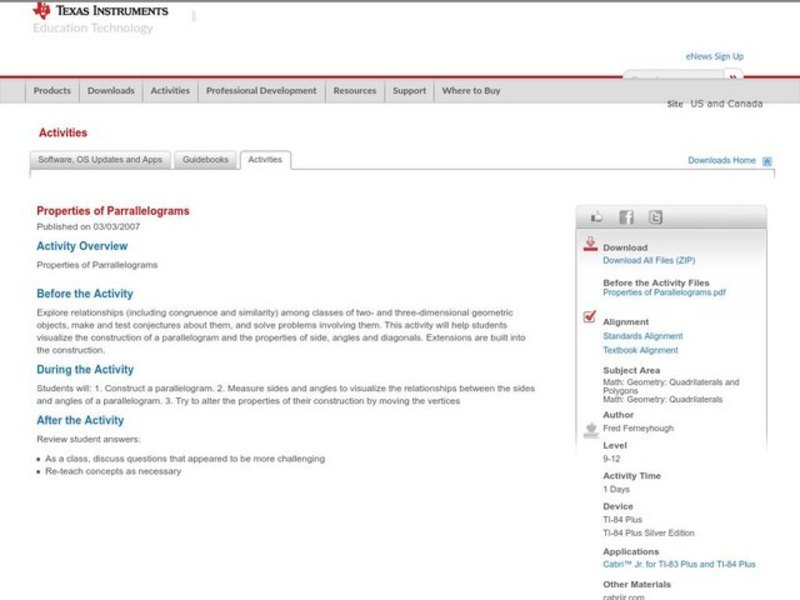Expand the Support navigation menu
The image size is (800, 600).
tap(409, 91)
